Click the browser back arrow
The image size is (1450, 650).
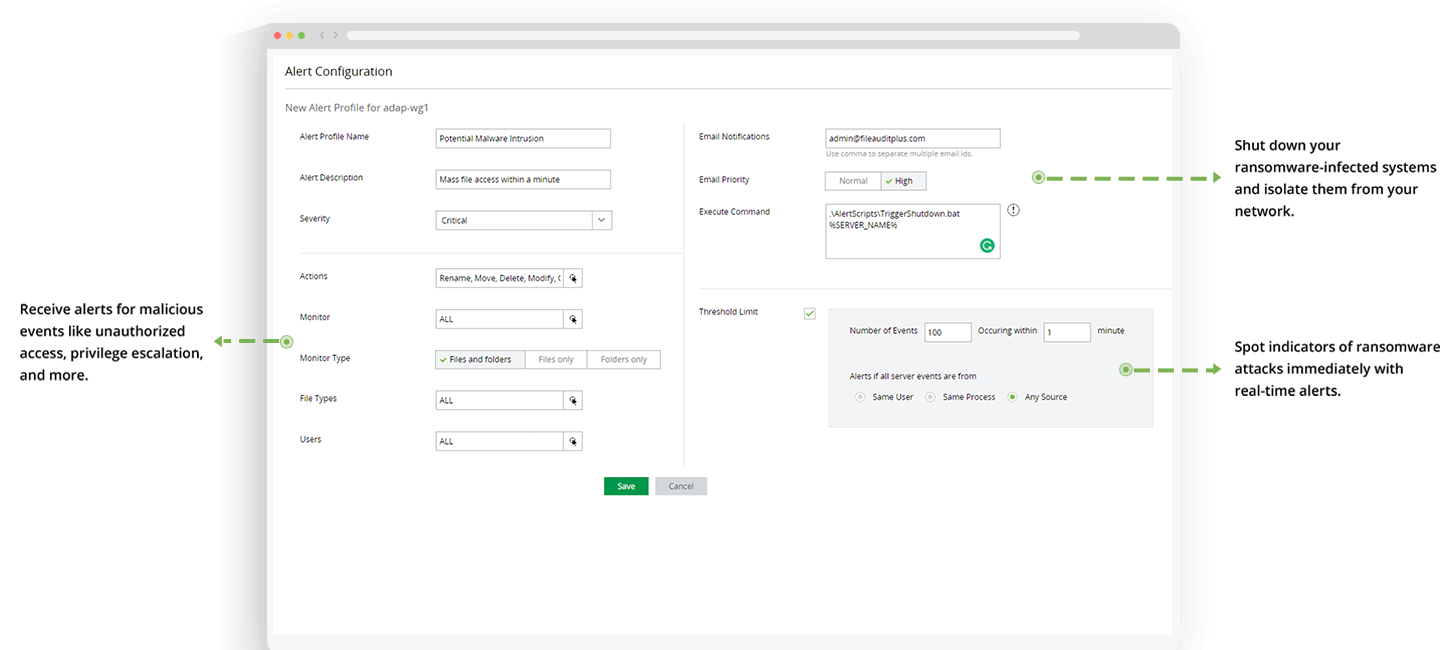(322, 35)
